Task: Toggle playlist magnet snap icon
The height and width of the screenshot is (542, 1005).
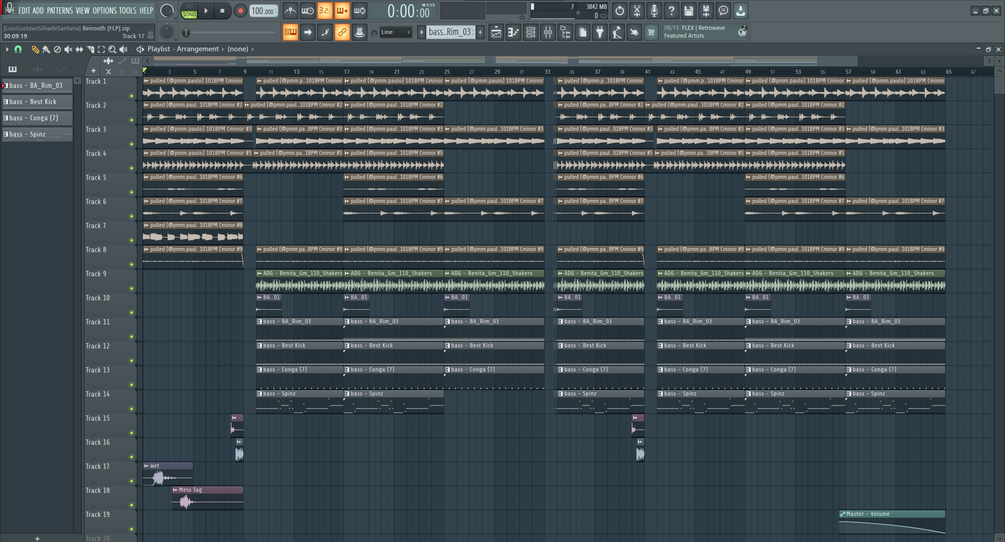Action: coord(18,49)
